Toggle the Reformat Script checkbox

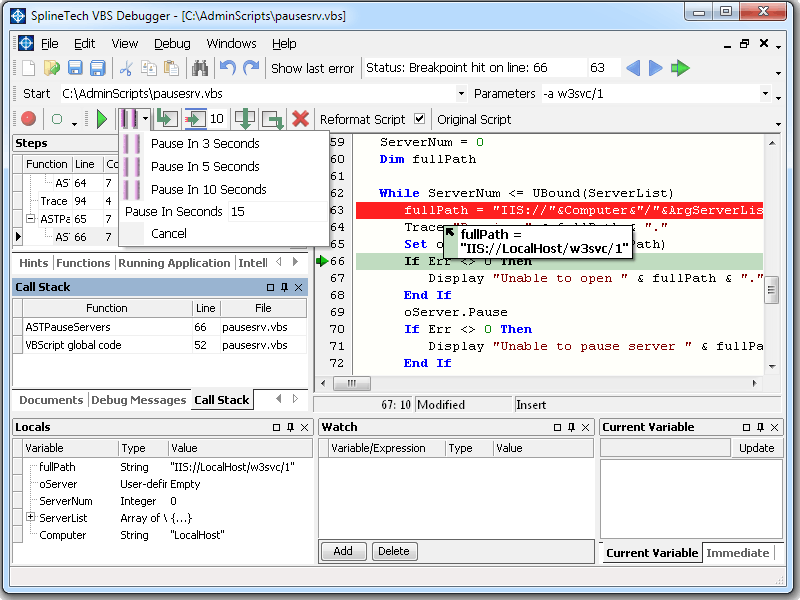pyautogui.click(x=419, y=119)
